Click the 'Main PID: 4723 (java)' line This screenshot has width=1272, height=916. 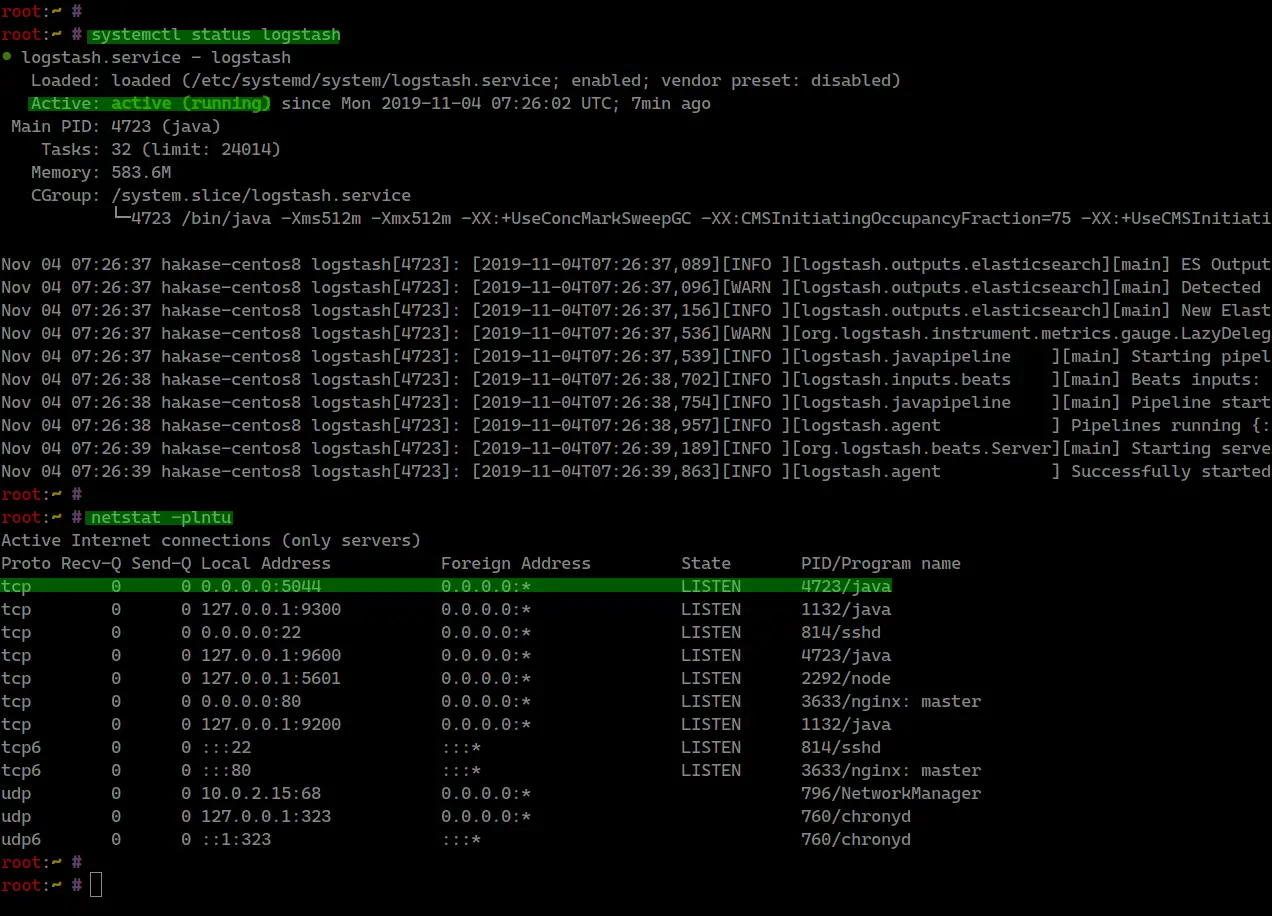[116, 127]
